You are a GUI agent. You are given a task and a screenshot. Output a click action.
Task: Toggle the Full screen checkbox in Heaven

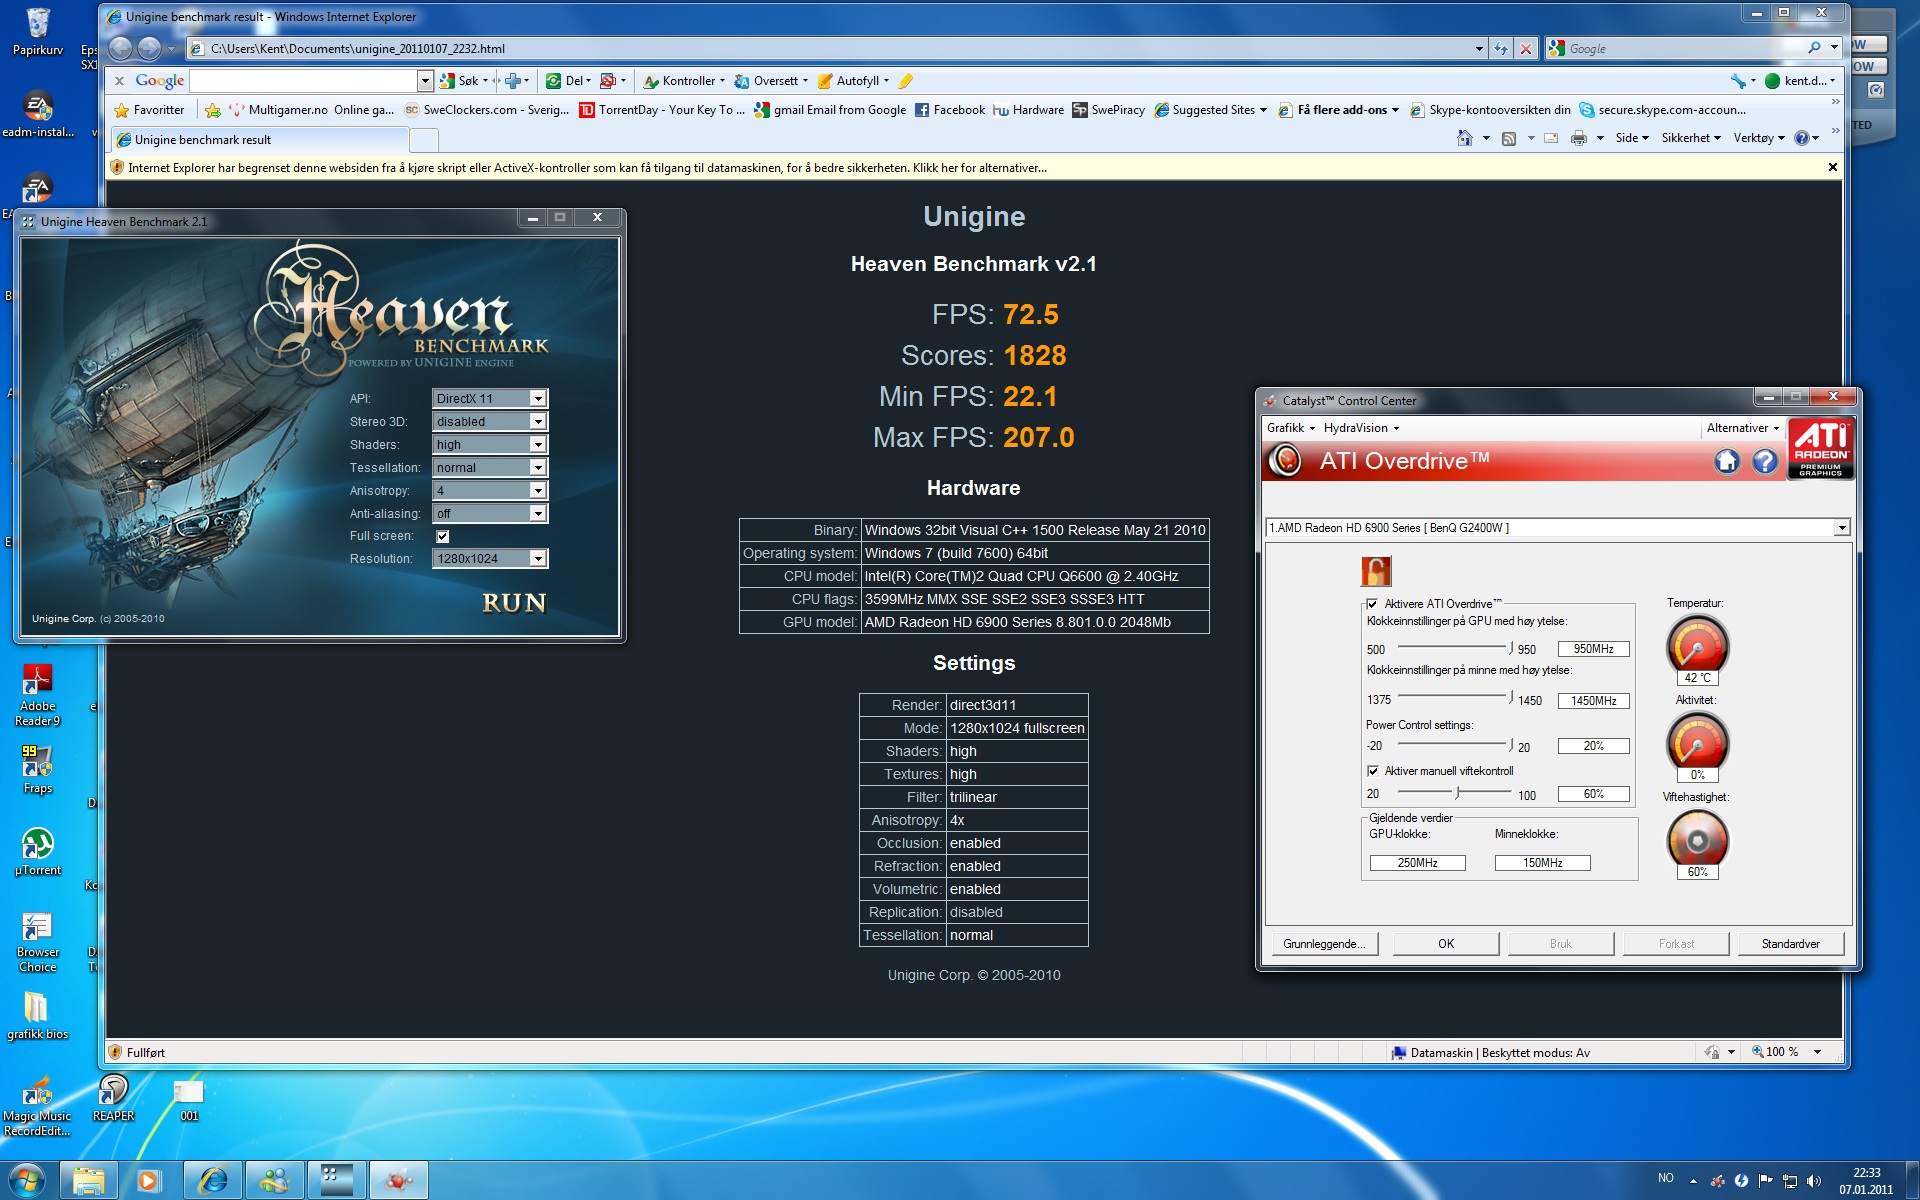(x=442, y=537)
